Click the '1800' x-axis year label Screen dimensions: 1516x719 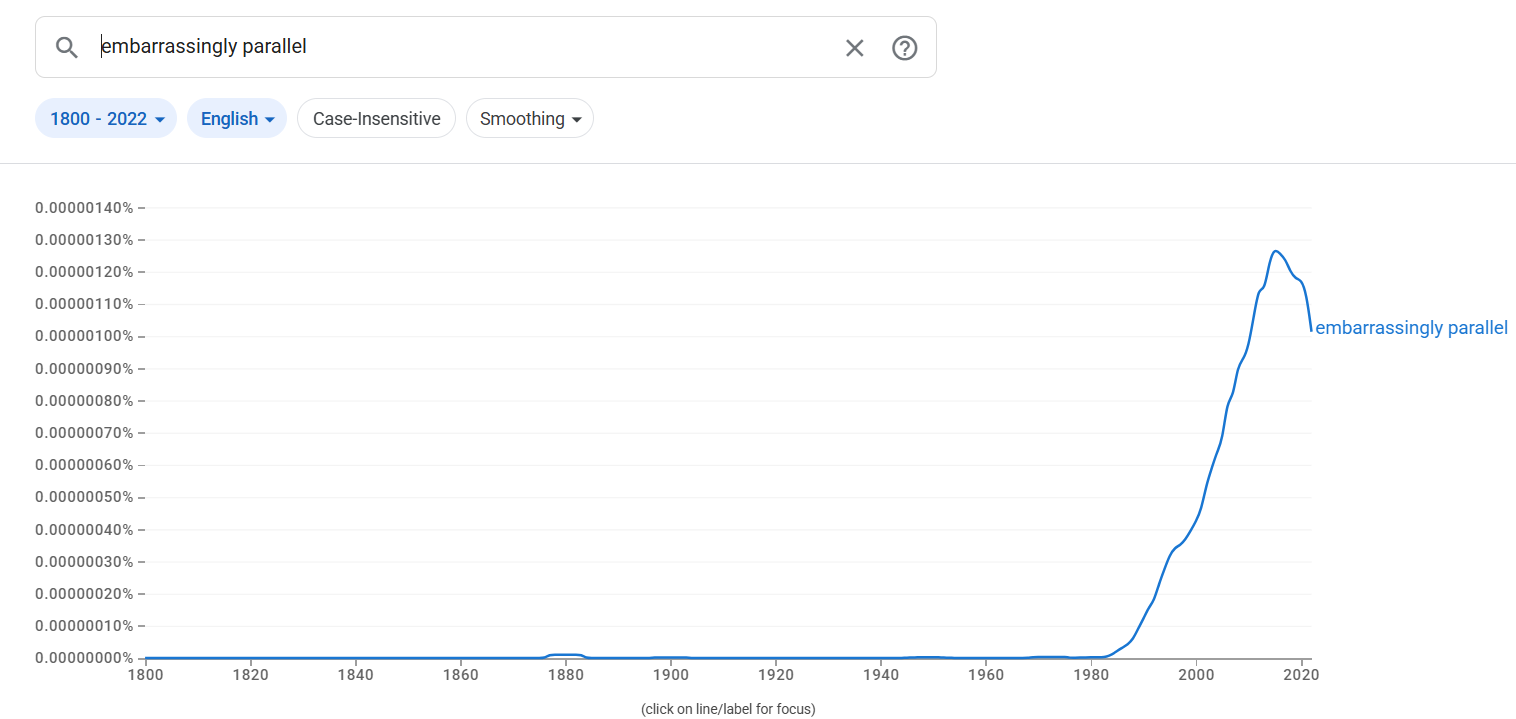point(146,675)
